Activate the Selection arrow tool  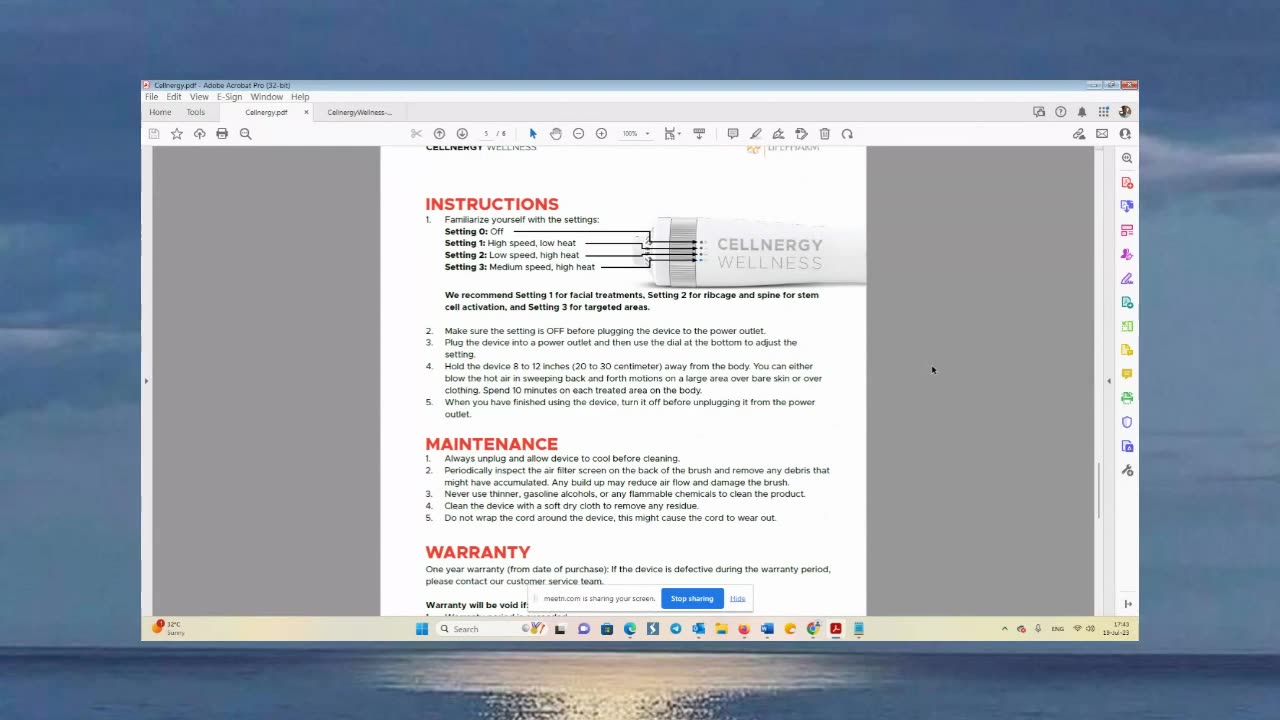[x=533, y=134]
